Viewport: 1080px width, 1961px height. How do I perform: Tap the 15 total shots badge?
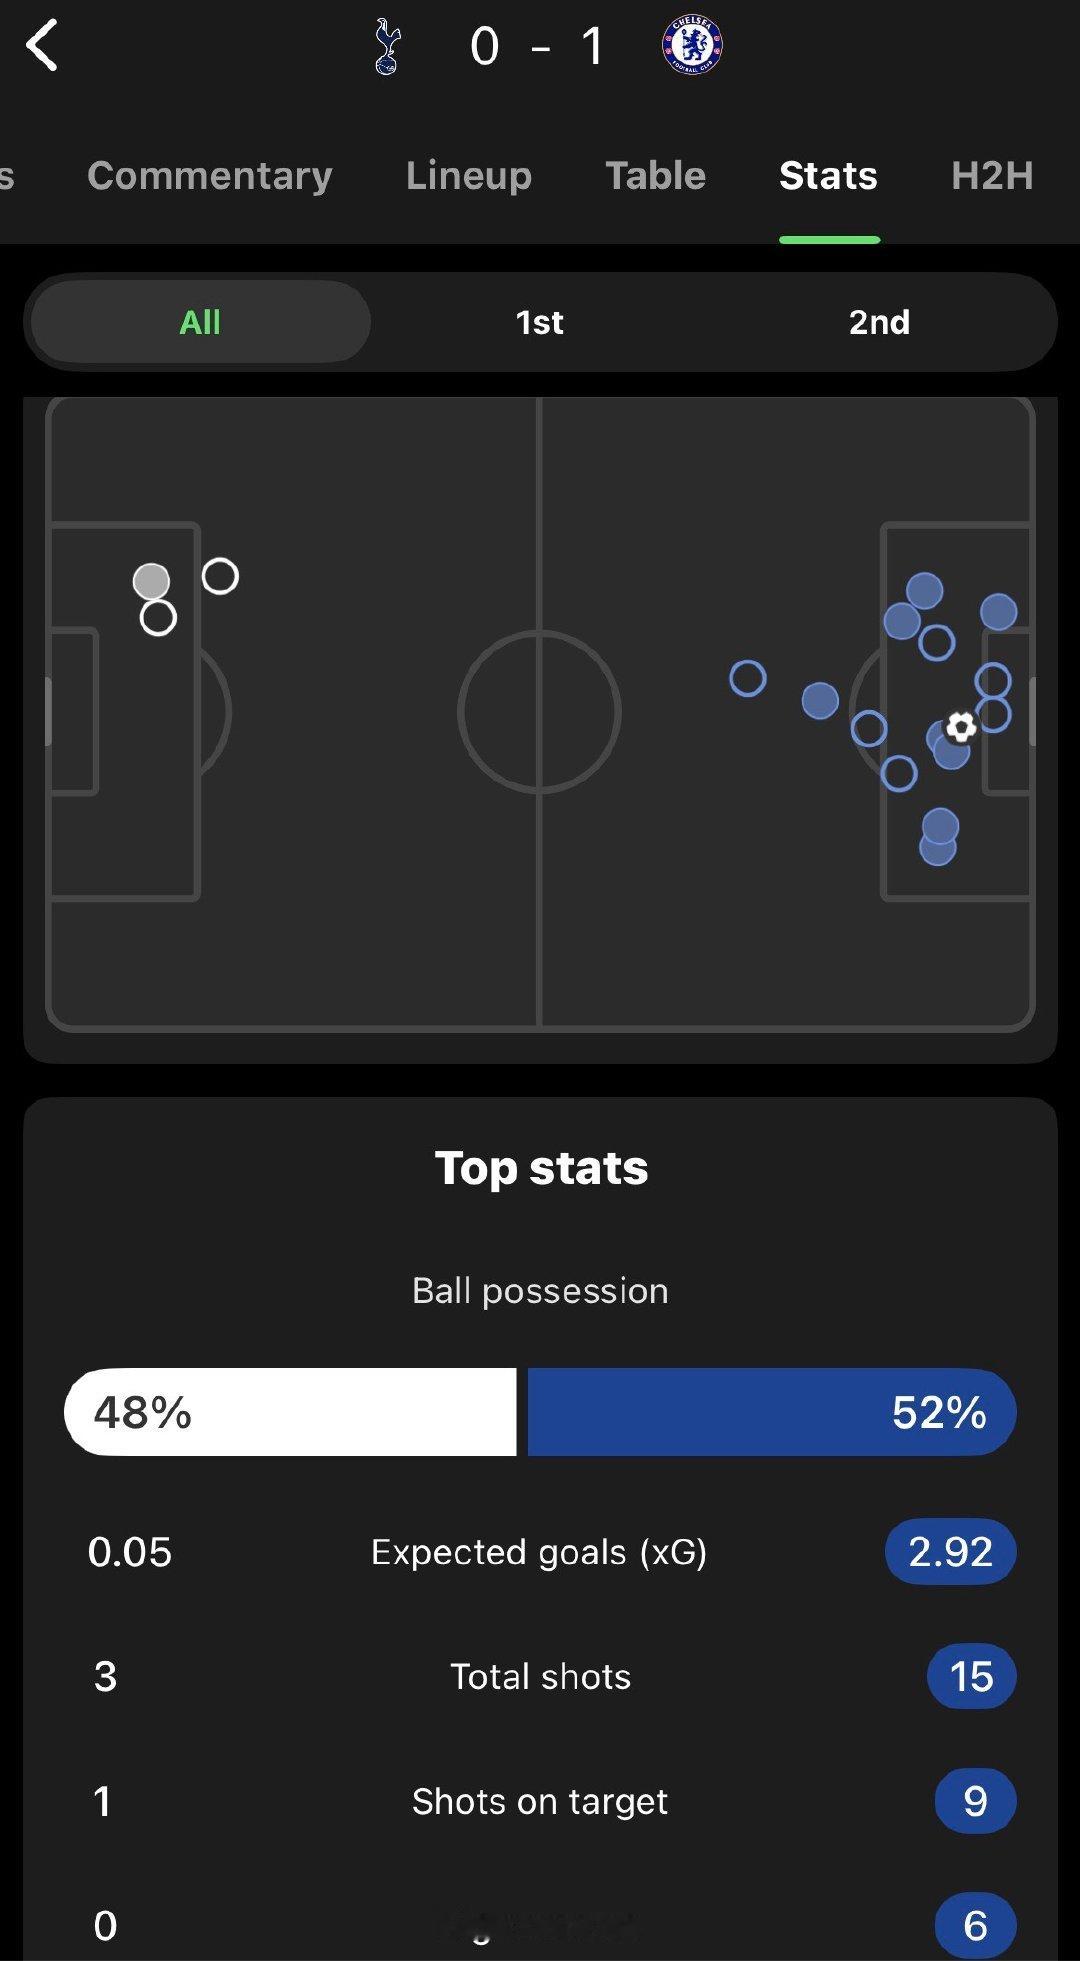pos(971,1677)
